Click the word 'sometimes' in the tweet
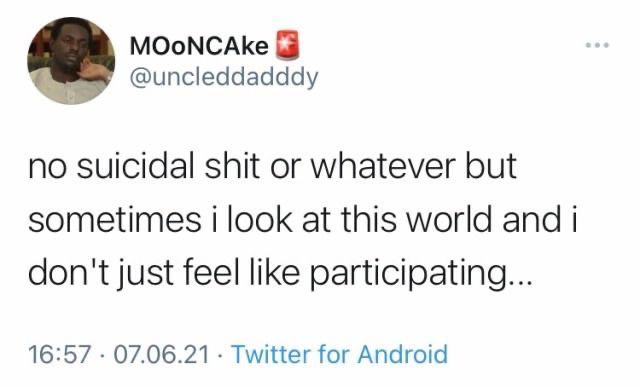 pos(115,220)
